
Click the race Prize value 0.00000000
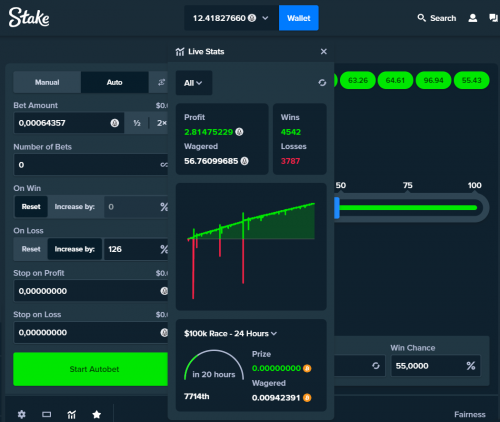click(x=276, y=368)
